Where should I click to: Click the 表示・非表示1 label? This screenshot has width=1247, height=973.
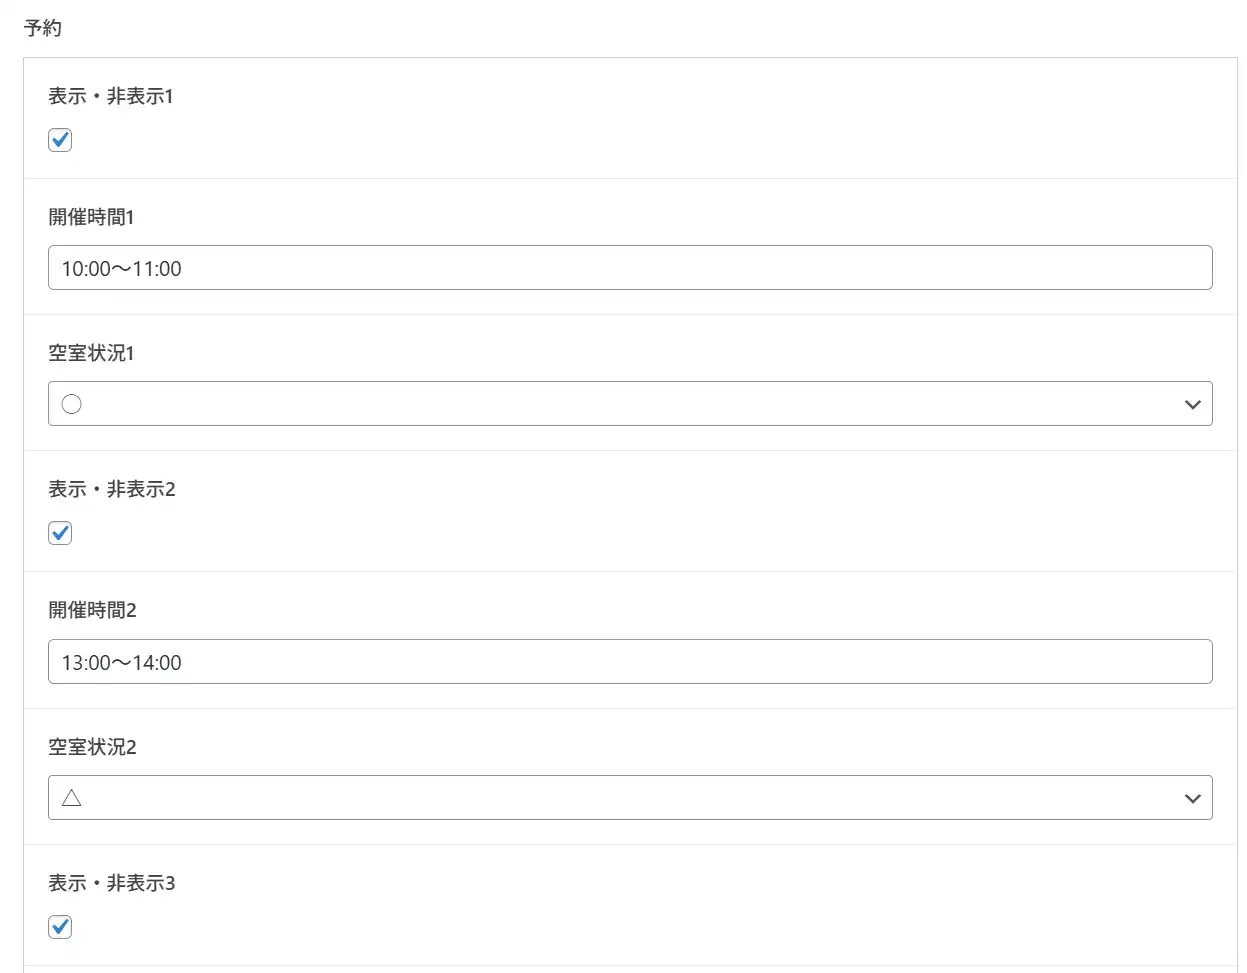click(111, 96)
